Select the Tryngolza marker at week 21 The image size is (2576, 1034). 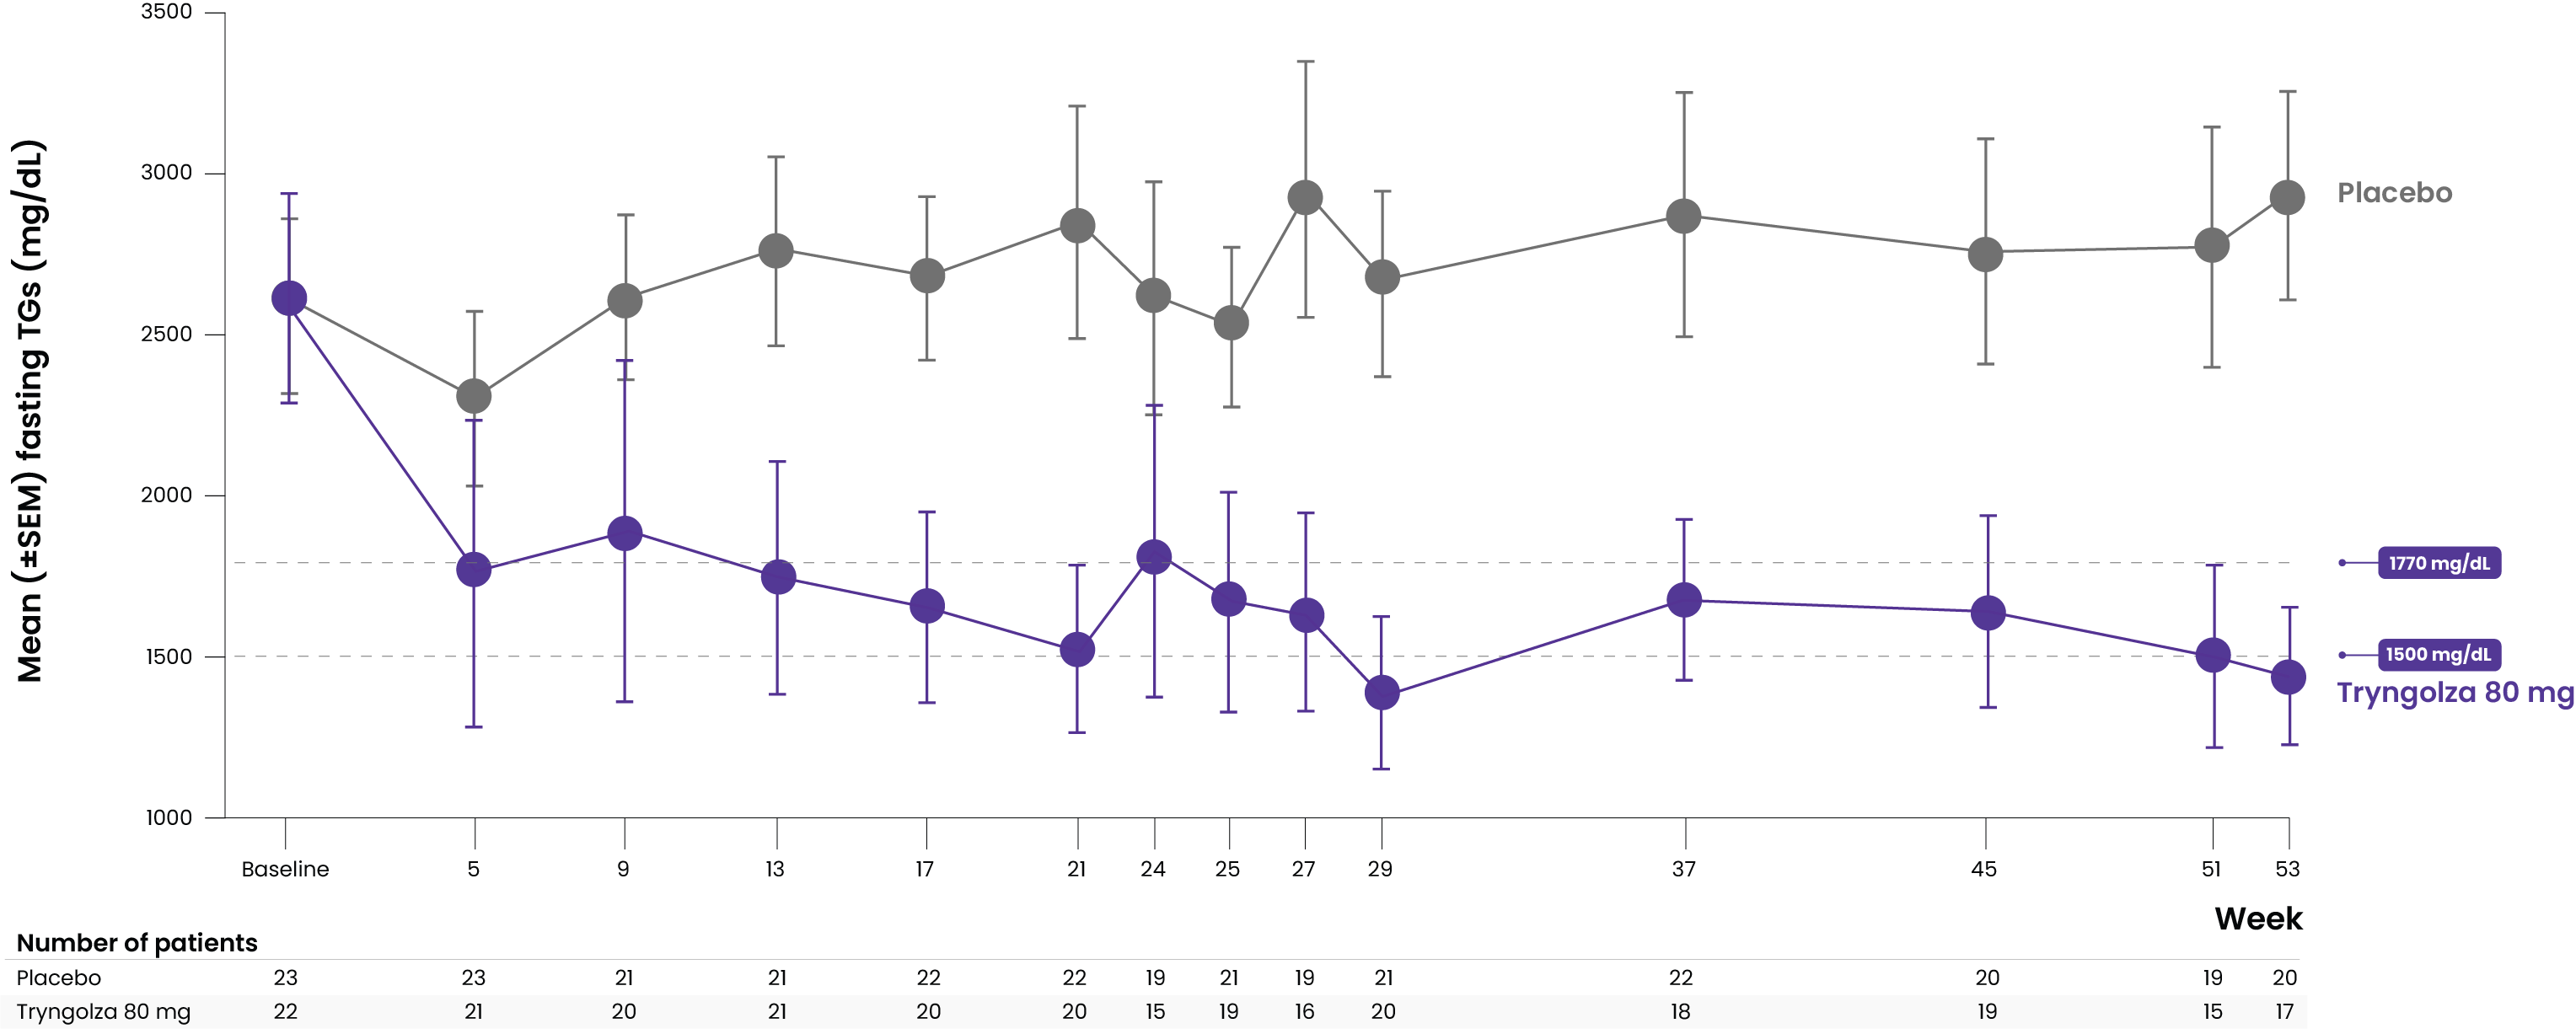(1077, 650)
